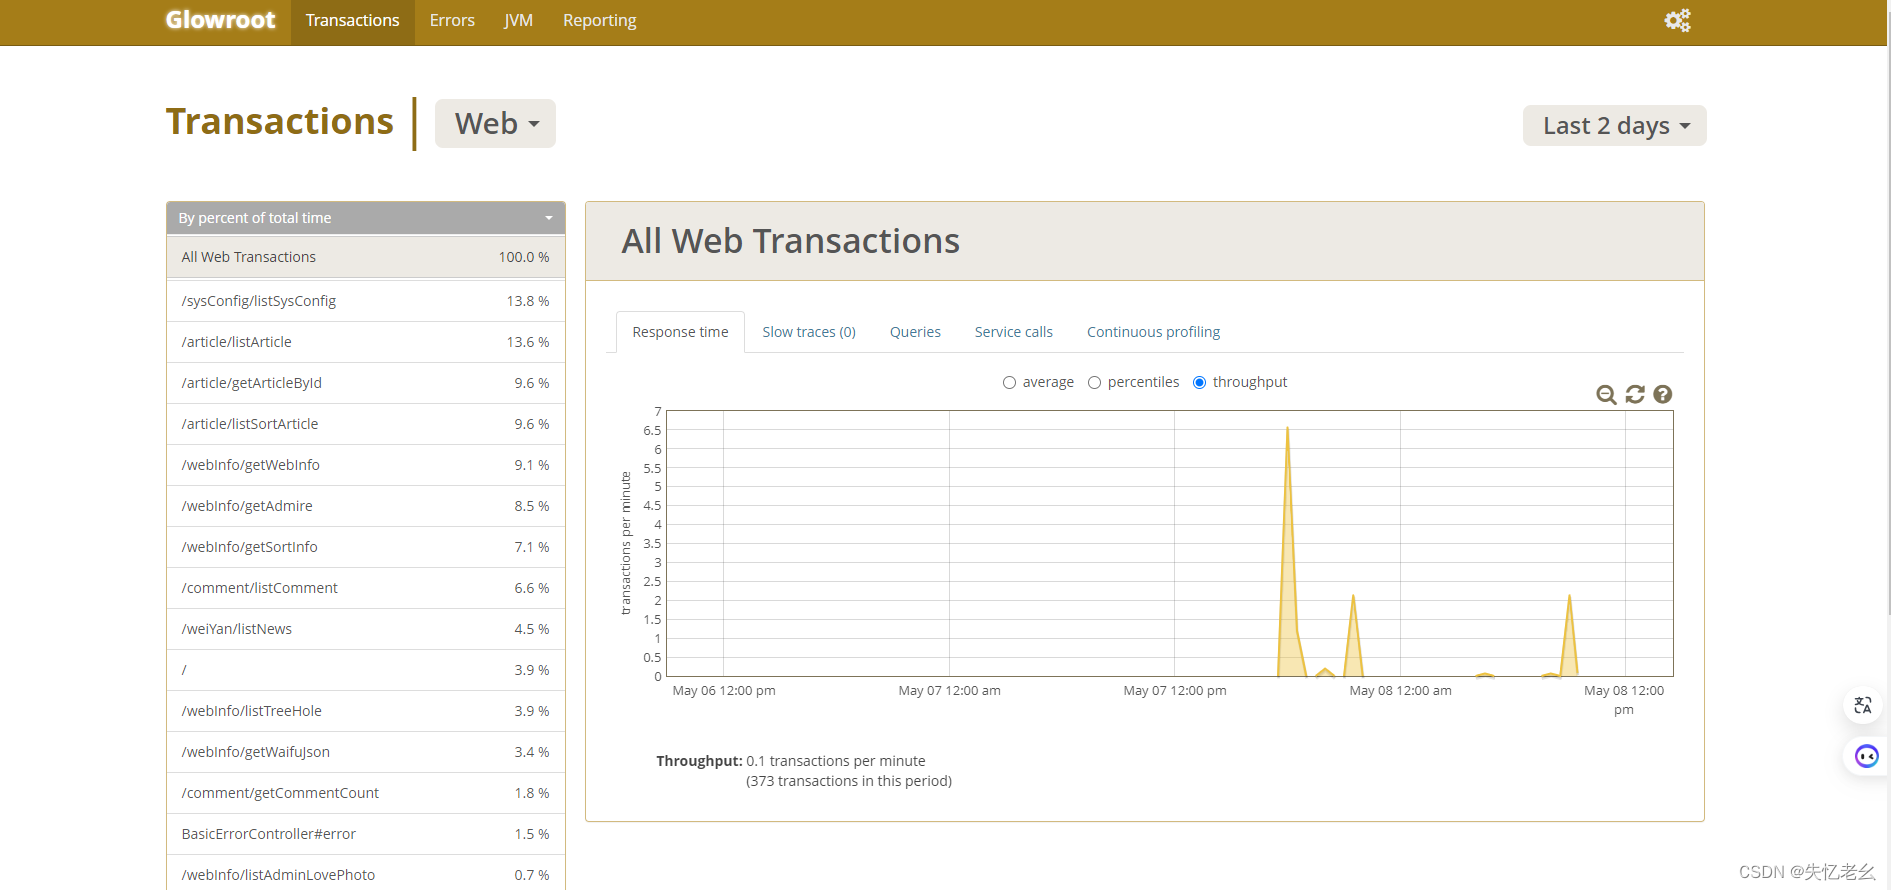Image resolution: width=1891 pixels, height=890 pixels.
Task: Open the chart help question icon
Action: click(1663, 395)
